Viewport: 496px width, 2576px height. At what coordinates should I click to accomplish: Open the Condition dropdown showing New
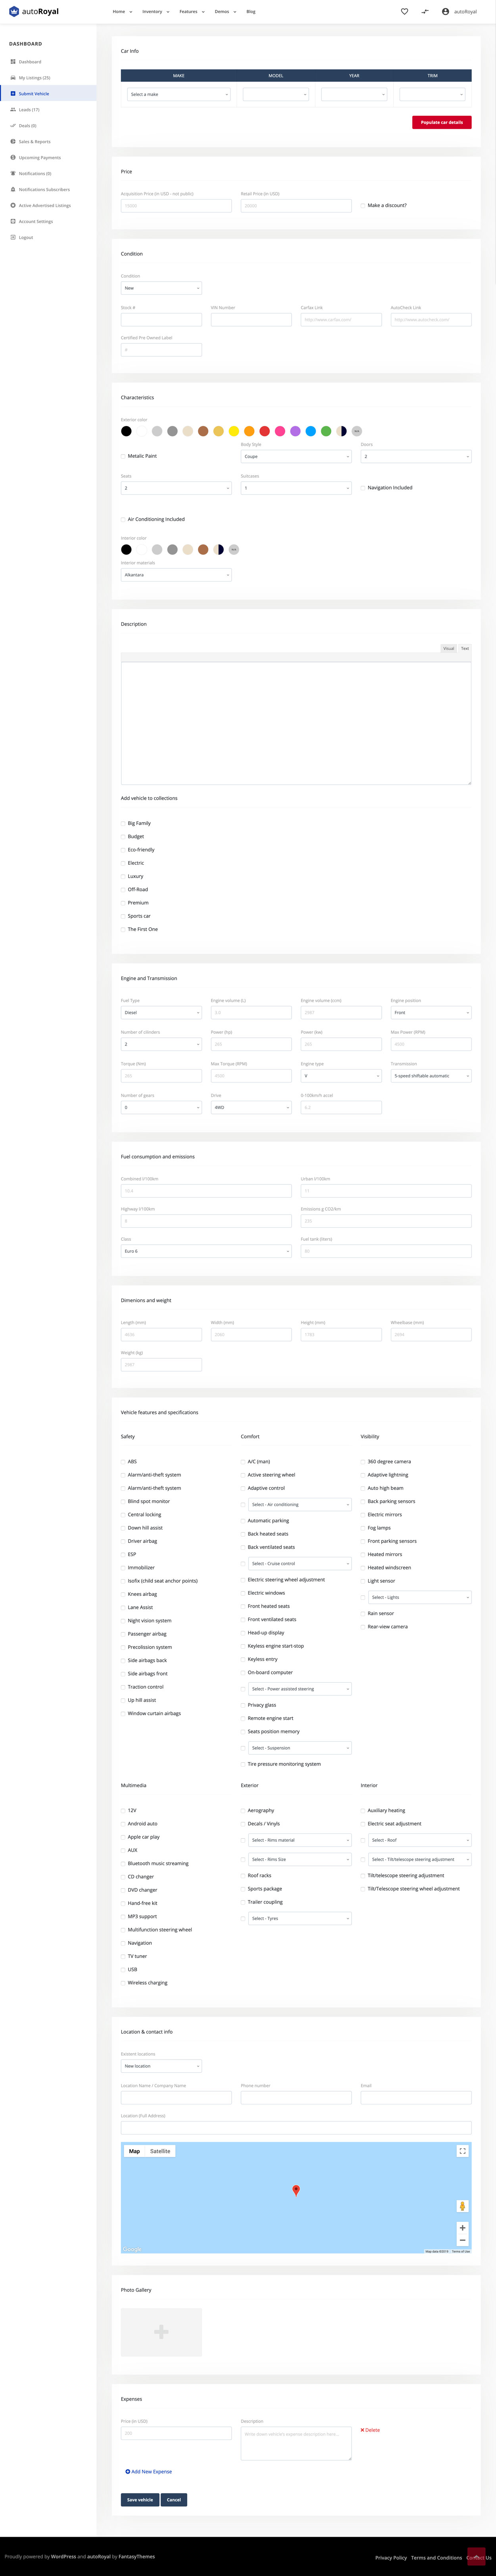click(161, 288)
